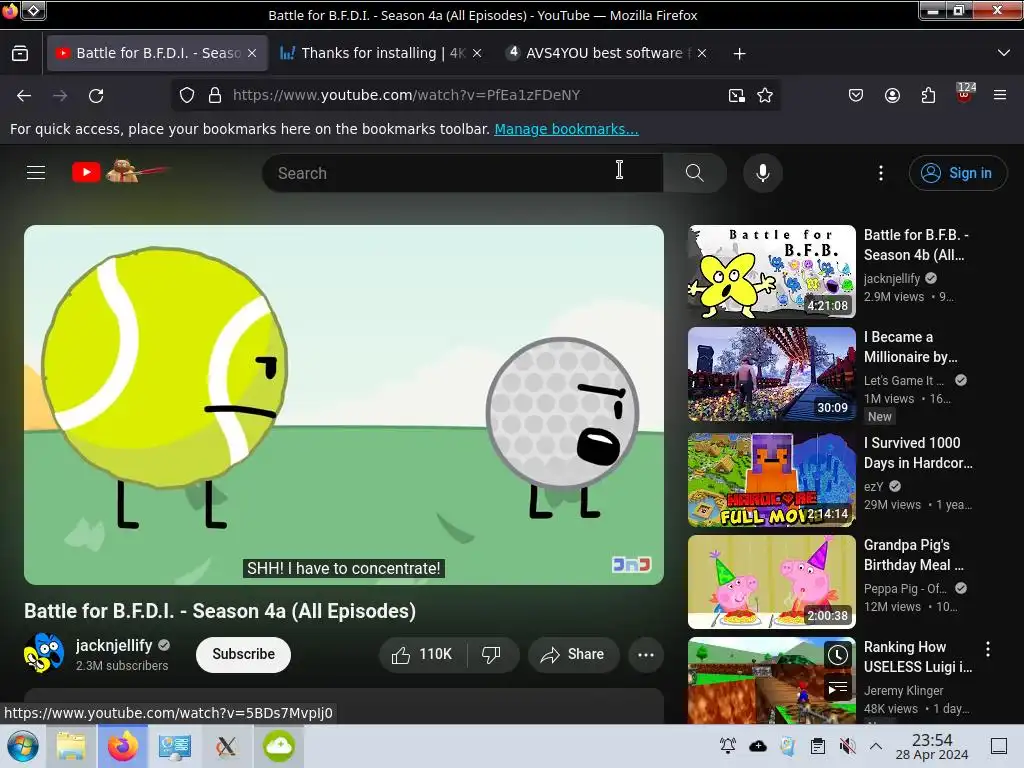Open the clipboard tray icon
Image resolution: width=1024 pixels, height=768 pixels.
pos(817,746)
